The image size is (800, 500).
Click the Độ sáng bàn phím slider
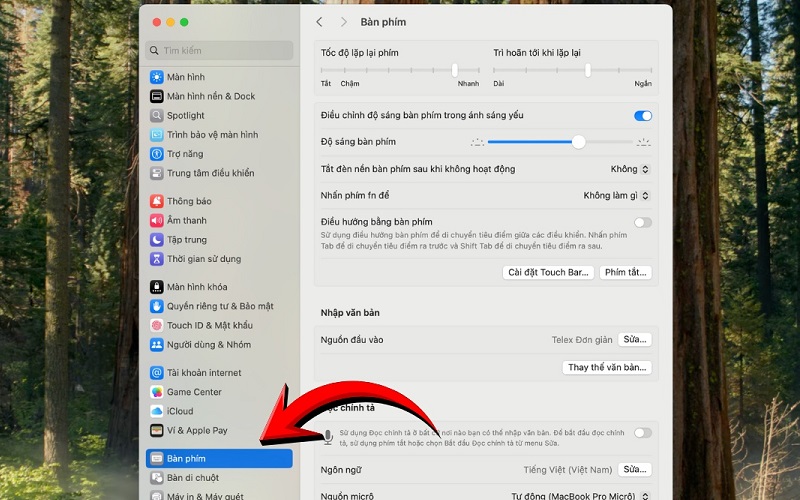561,142
